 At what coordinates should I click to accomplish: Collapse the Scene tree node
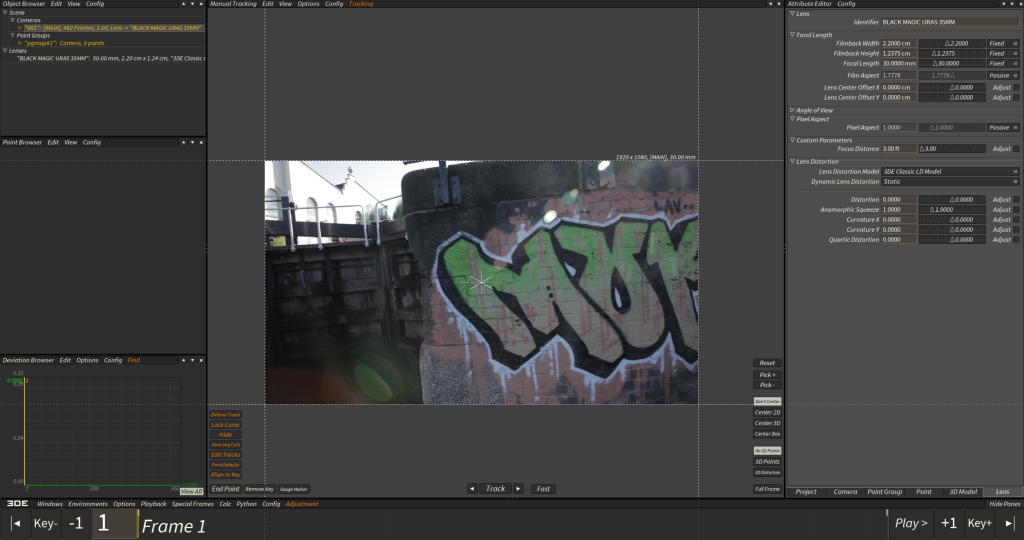pyautogui.click(x=5, y=12)
